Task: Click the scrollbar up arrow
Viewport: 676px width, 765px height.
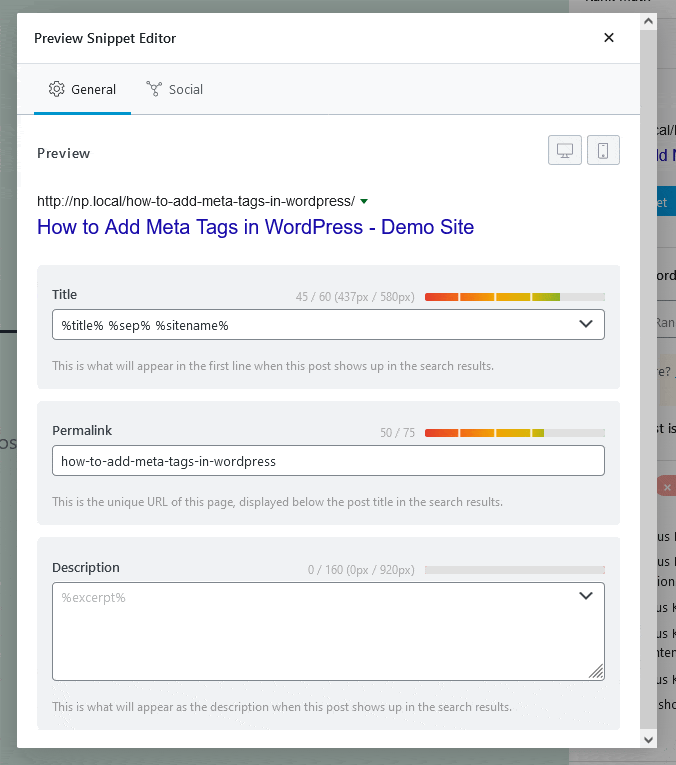Action: coord(648,21)
